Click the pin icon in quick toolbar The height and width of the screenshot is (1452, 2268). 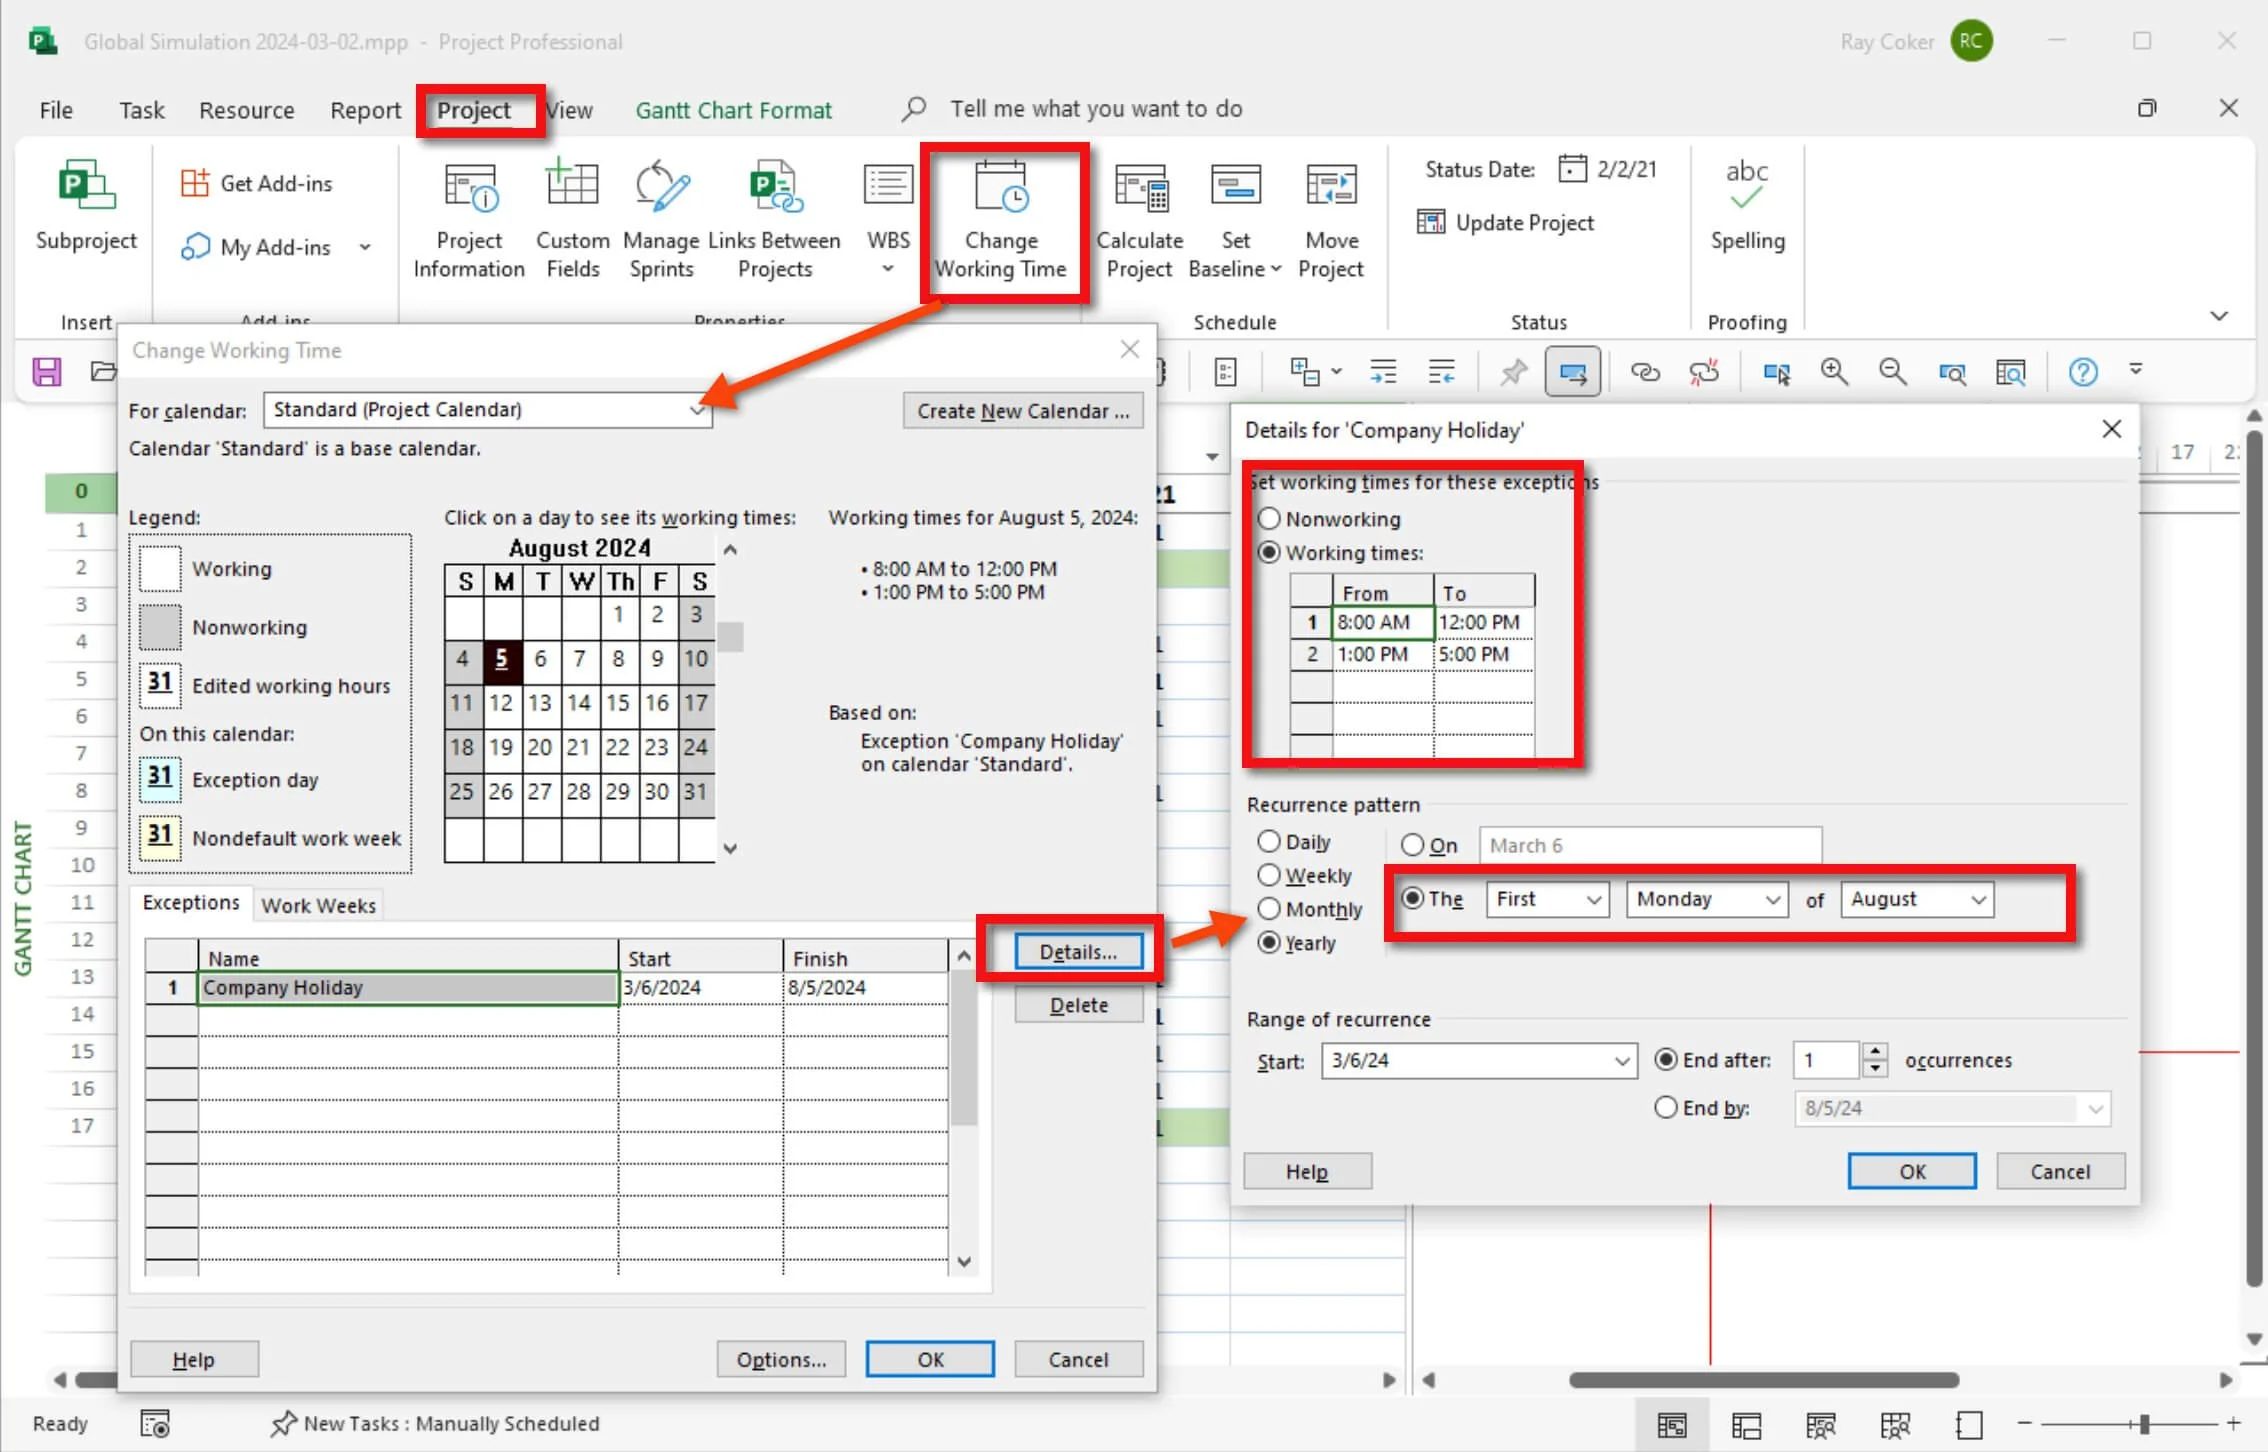point(1513,372)
